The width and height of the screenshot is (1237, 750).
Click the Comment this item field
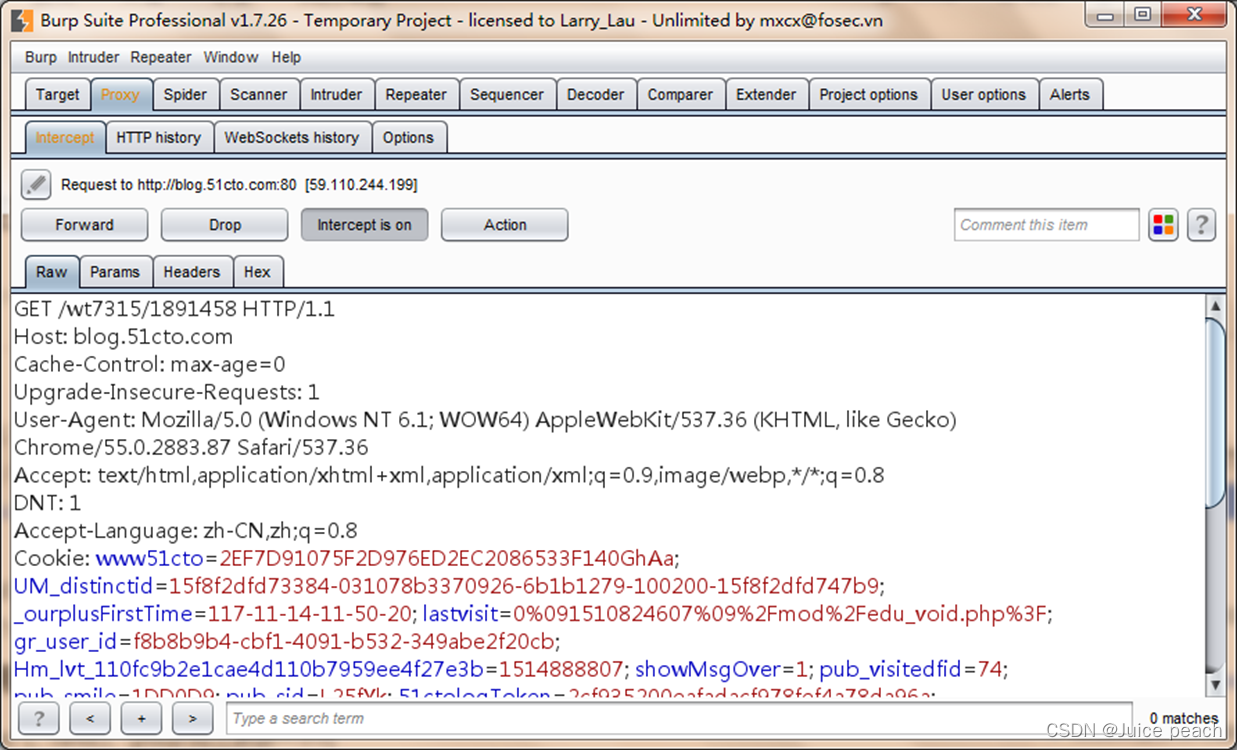coord(1046,225)
